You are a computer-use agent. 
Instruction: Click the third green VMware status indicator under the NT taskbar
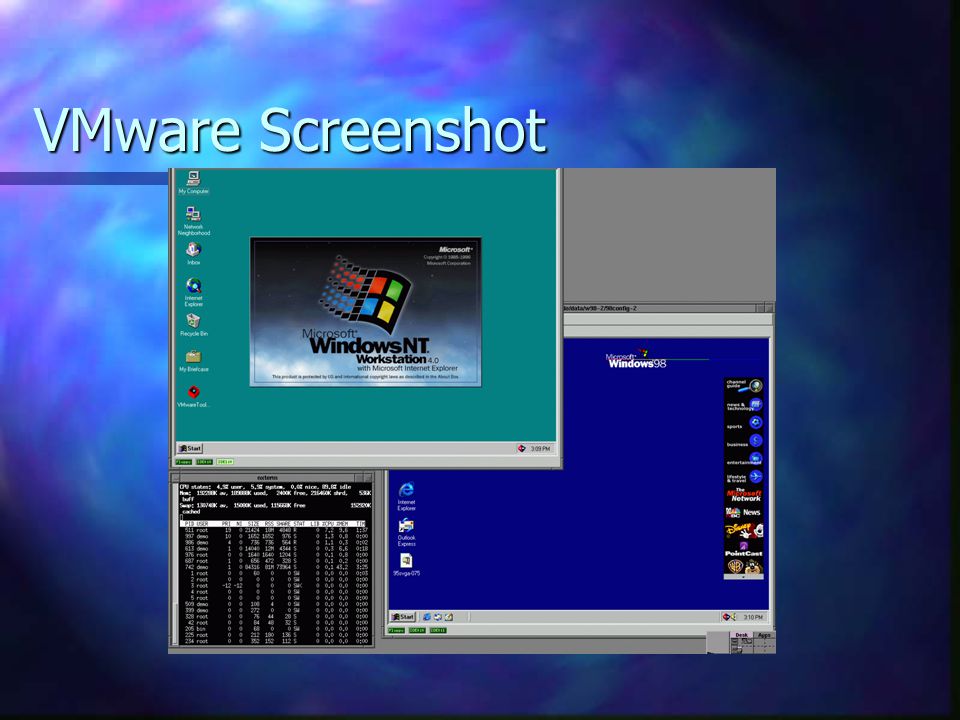click(x=225, y=462)
